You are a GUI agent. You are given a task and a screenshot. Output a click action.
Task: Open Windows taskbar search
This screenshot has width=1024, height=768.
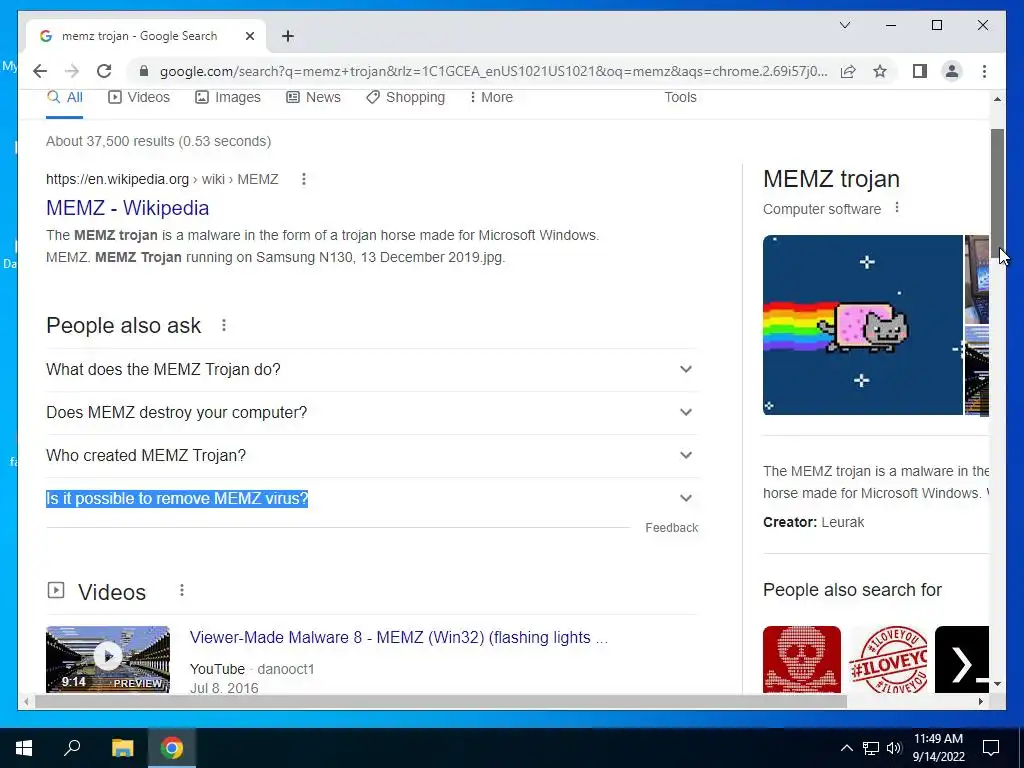[x=72, y=748]
